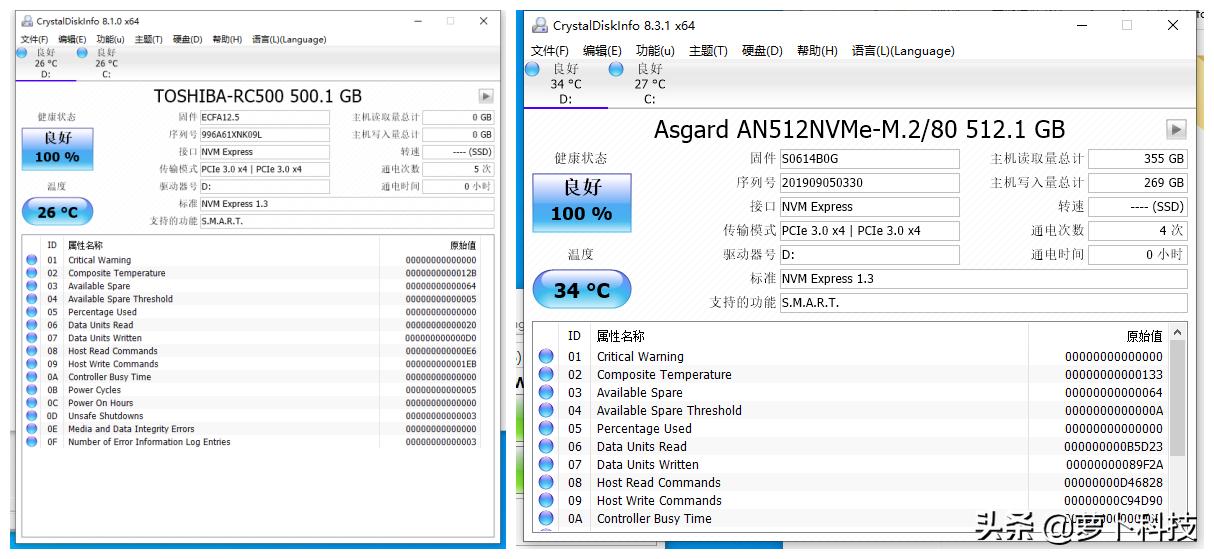Select Power On Hours row text in TOSHIBA list

pyautogui.click(x=100, y=403)
